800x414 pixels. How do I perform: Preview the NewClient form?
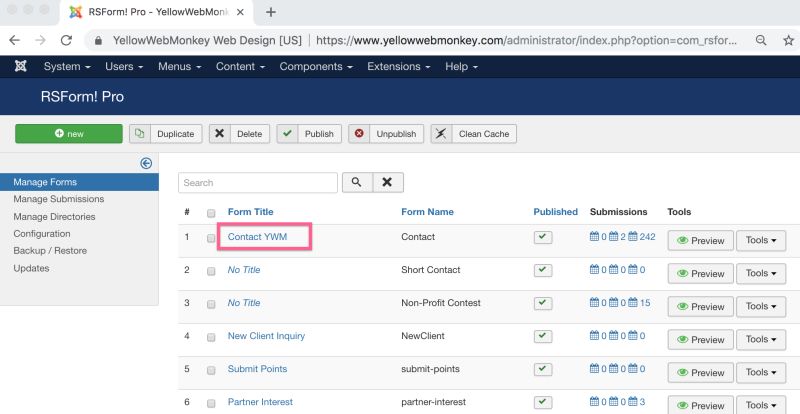tap(701, 339)
